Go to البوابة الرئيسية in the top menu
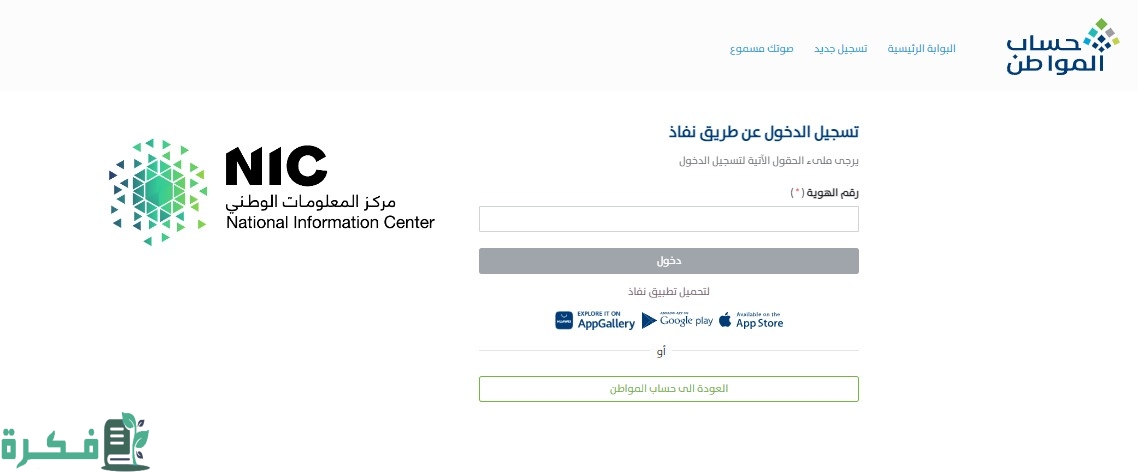 921,48
